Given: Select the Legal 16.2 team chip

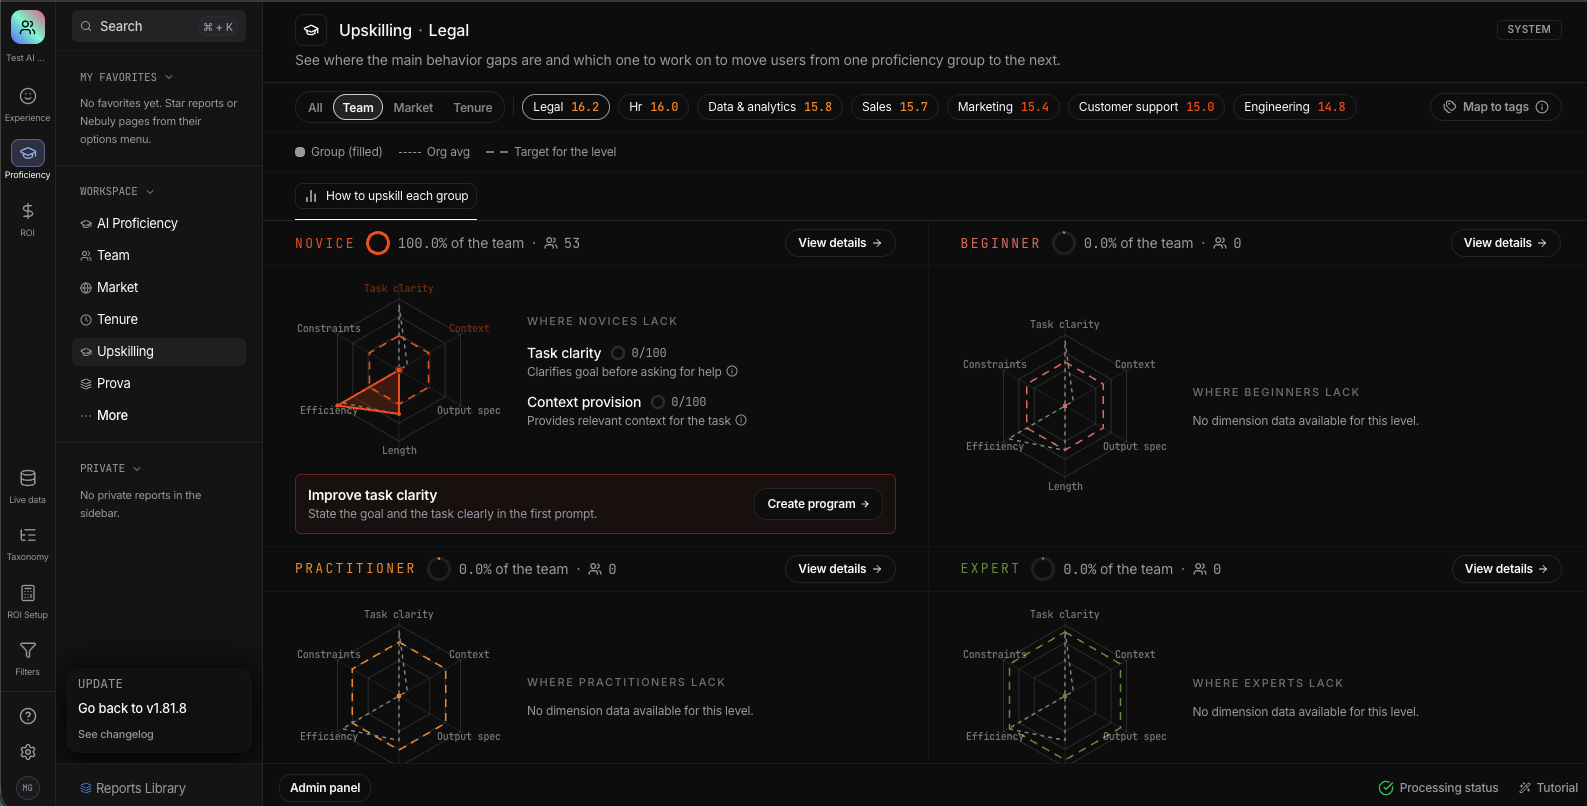Looking at the screenshot, I should point(566,107).
